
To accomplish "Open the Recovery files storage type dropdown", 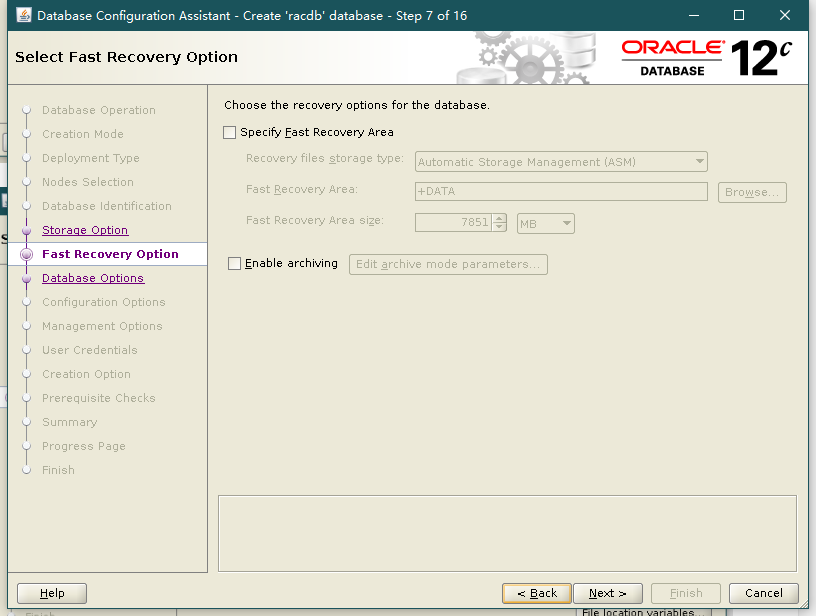I will pos(561,162).
